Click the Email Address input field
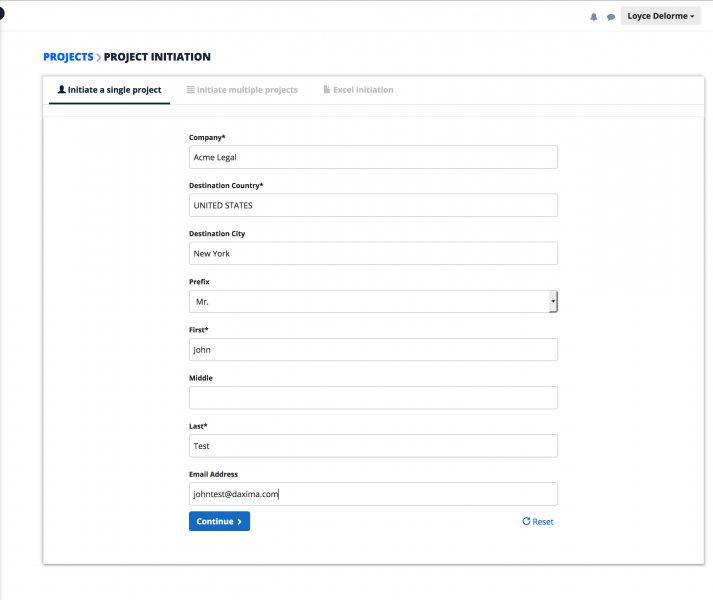 click(373, 494)
